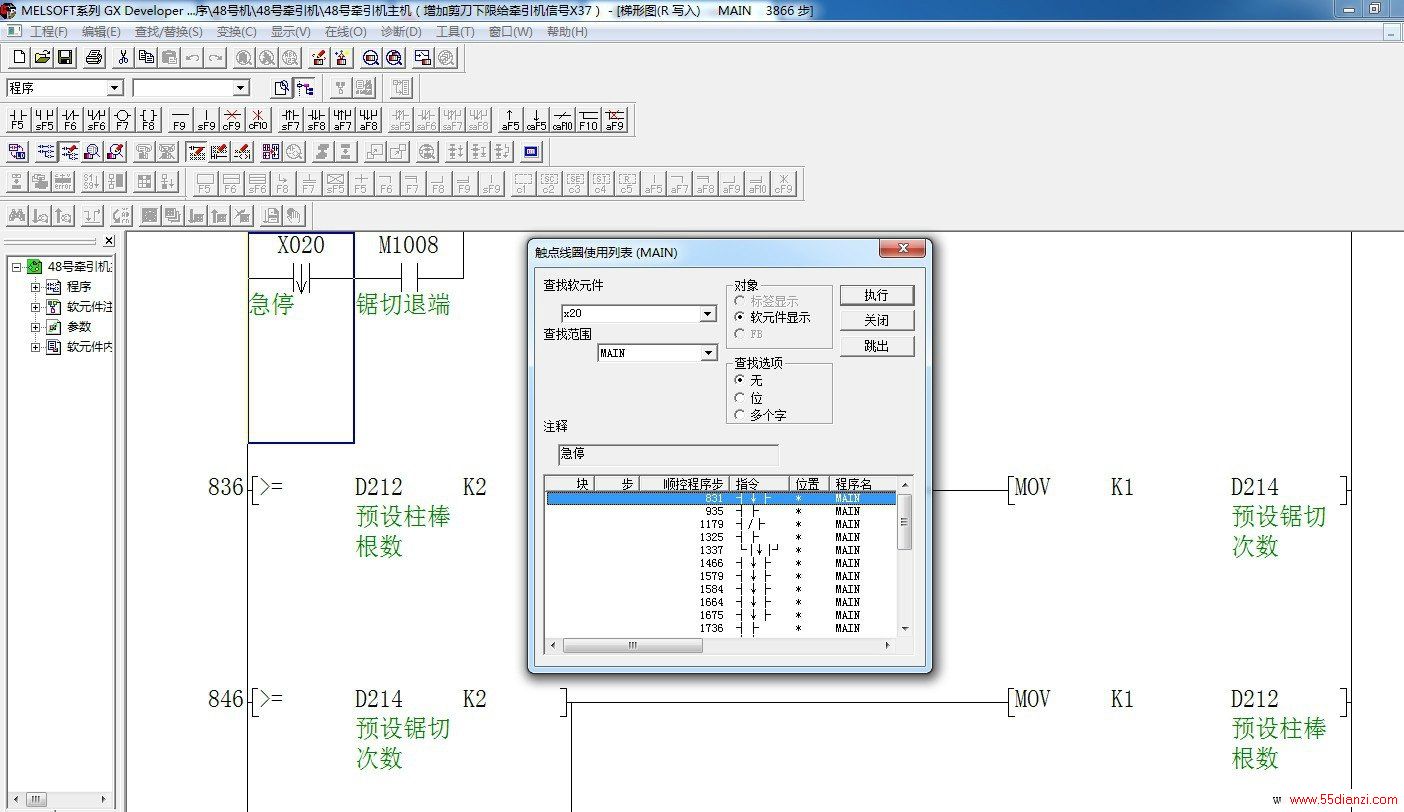Open the 查找范围 MAIN dropdown
Image resolution: width=1404 pixels, height=812 pixels.
point(709,353)
